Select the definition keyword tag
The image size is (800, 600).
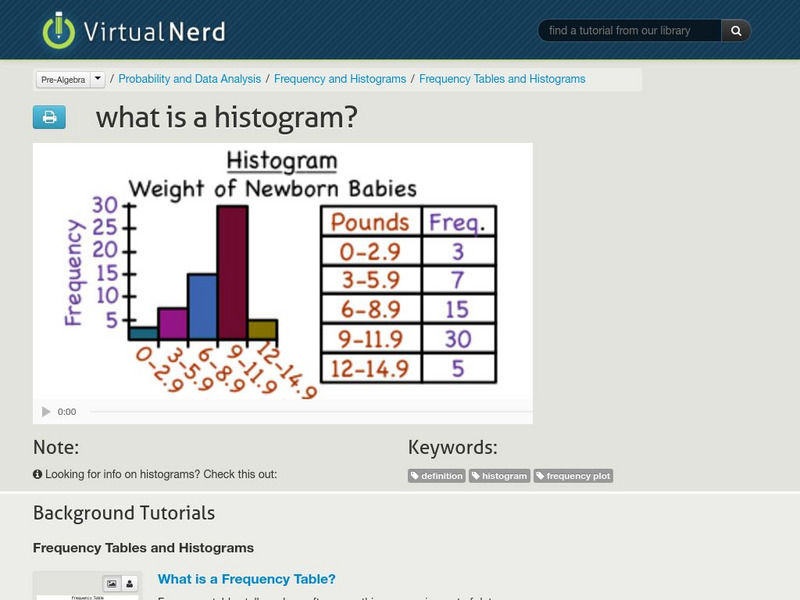[x=440, y=476]
